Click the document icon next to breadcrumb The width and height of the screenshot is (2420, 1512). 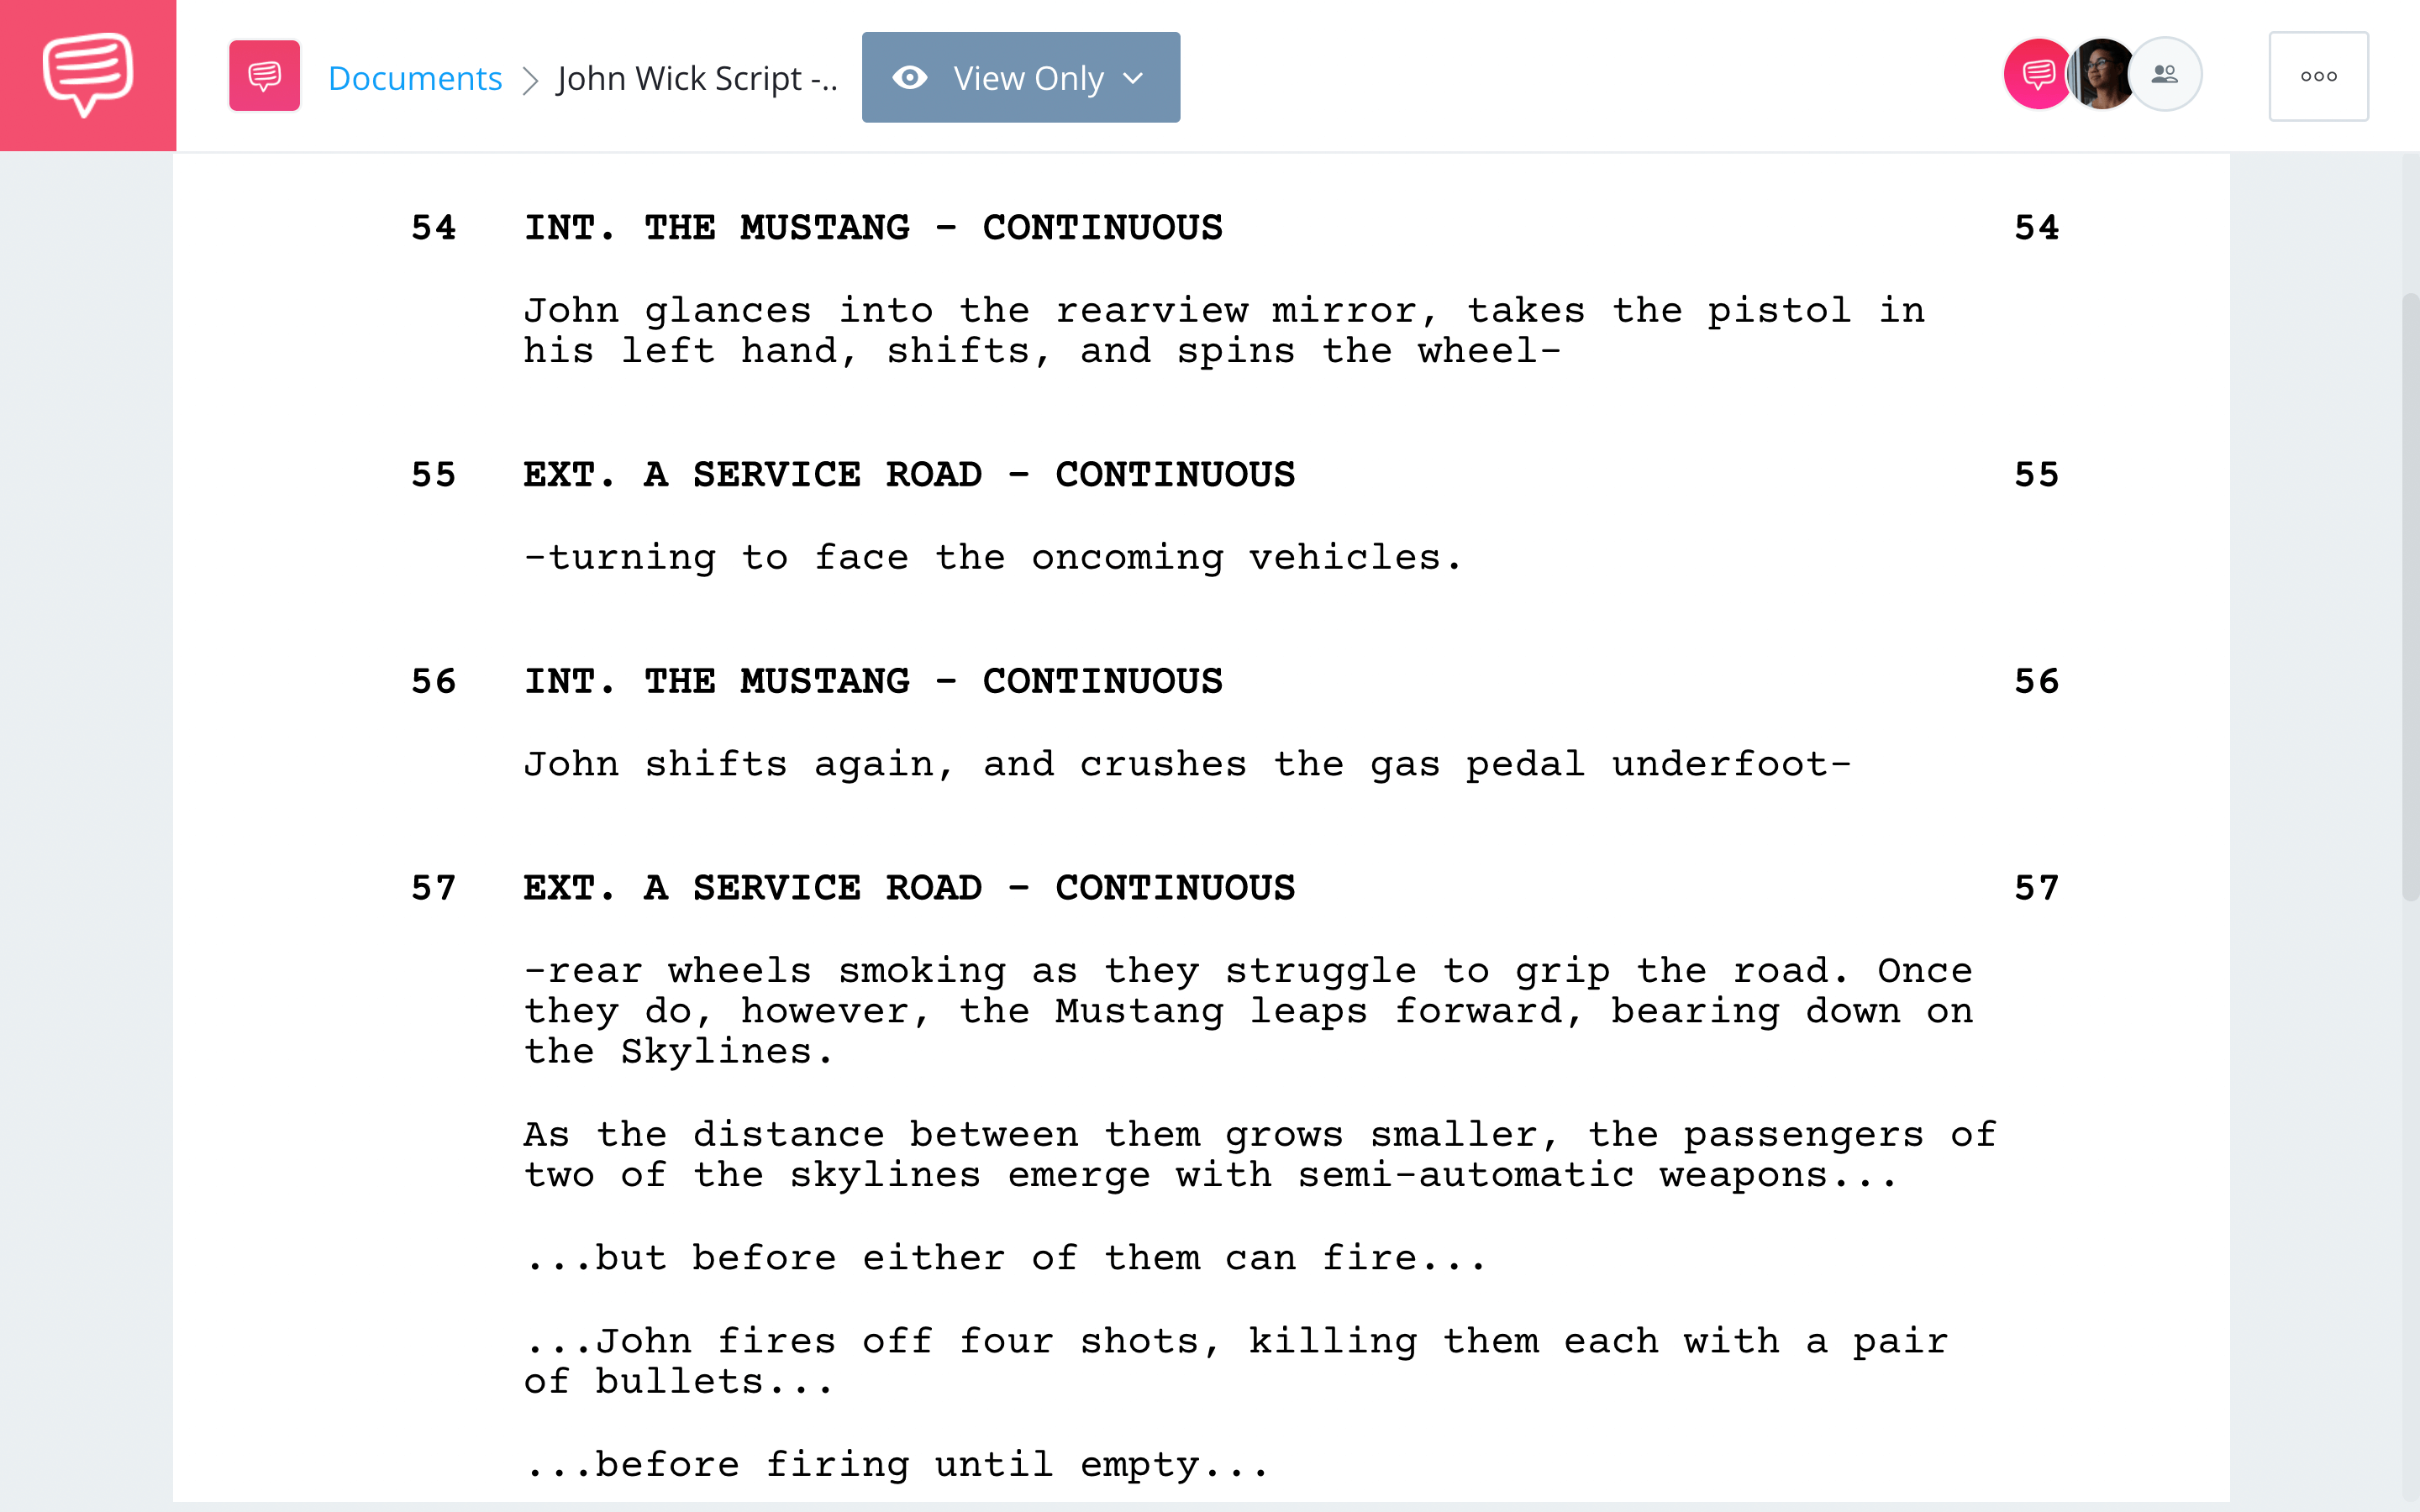click(263, 76)
